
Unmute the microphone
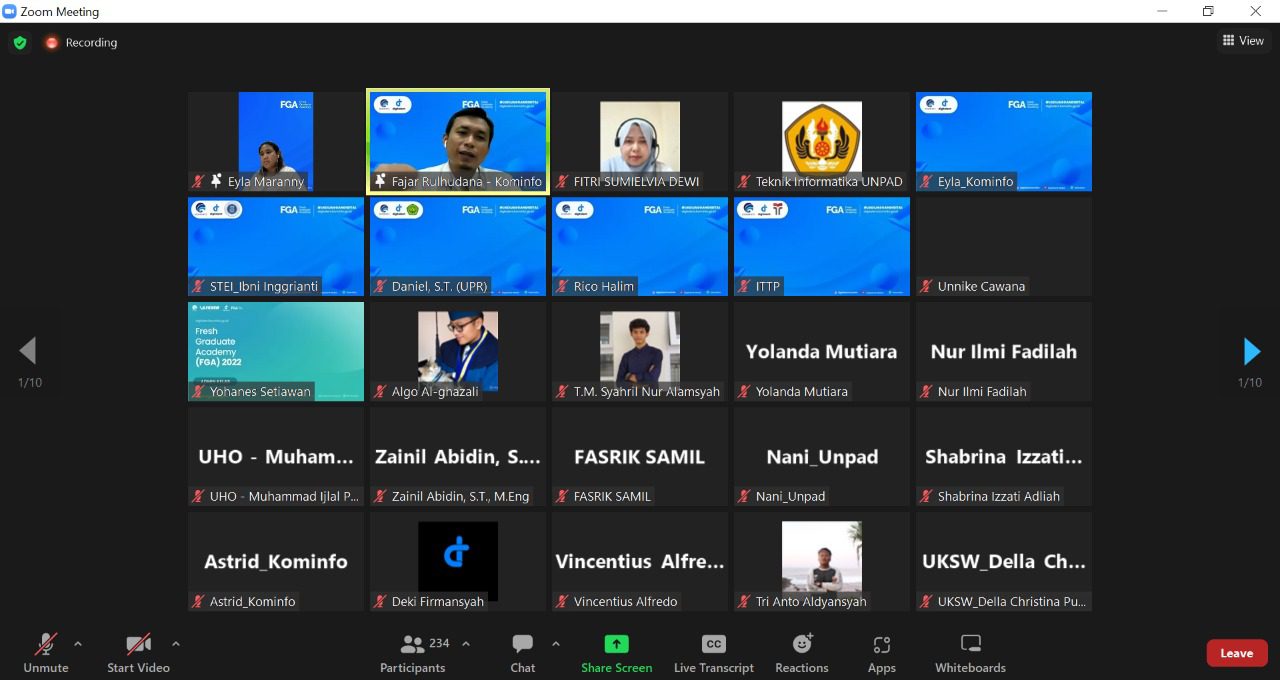click(x=46, y=654)
